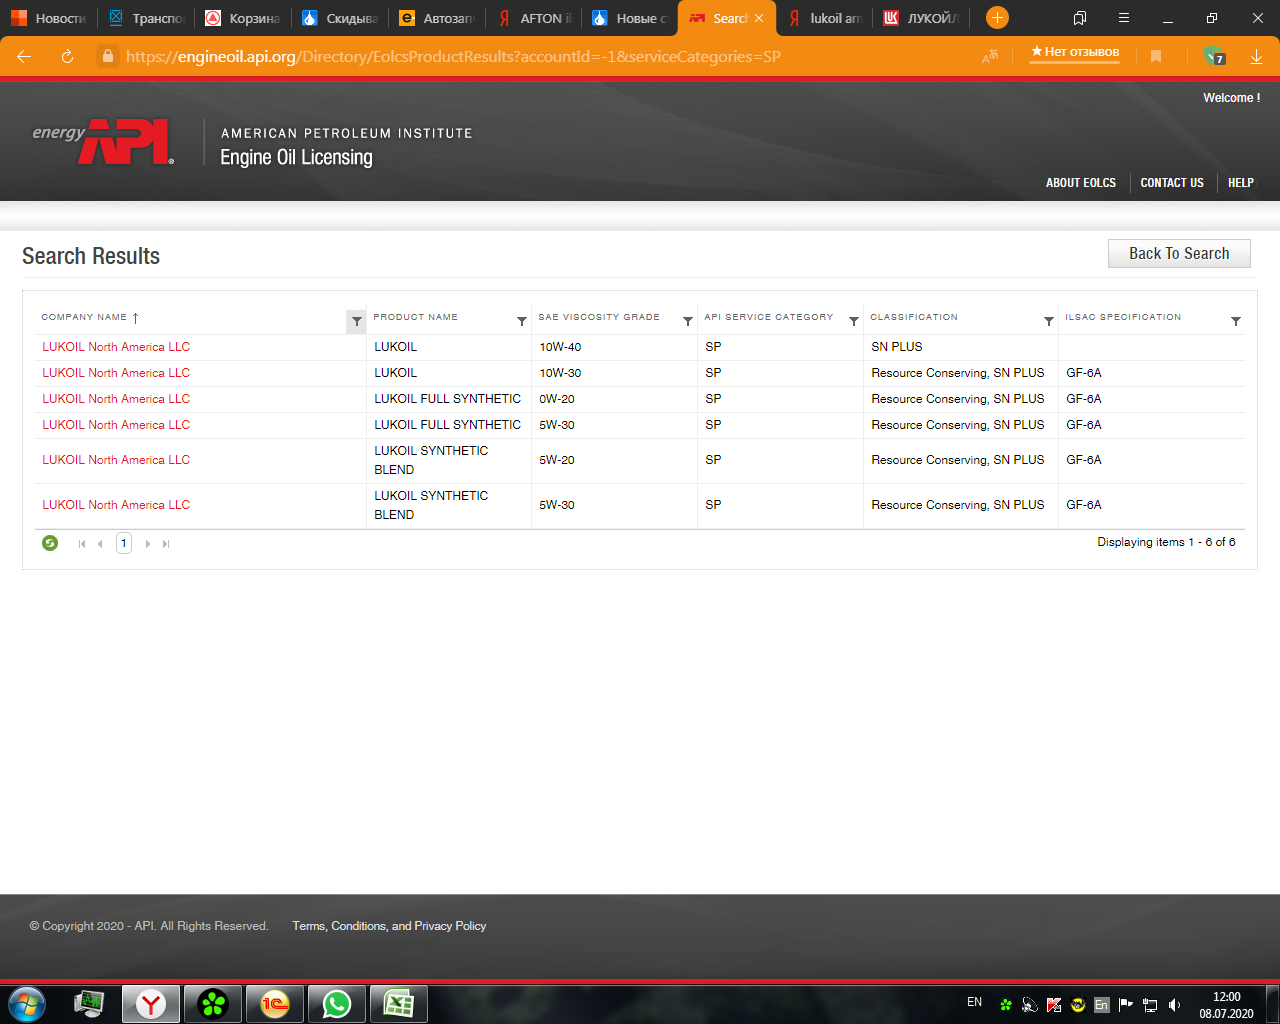Image resolution: width=1280 pixels, height=1024 pixels.
Task: Go to first page of results
Action: [x=82, y=544]
